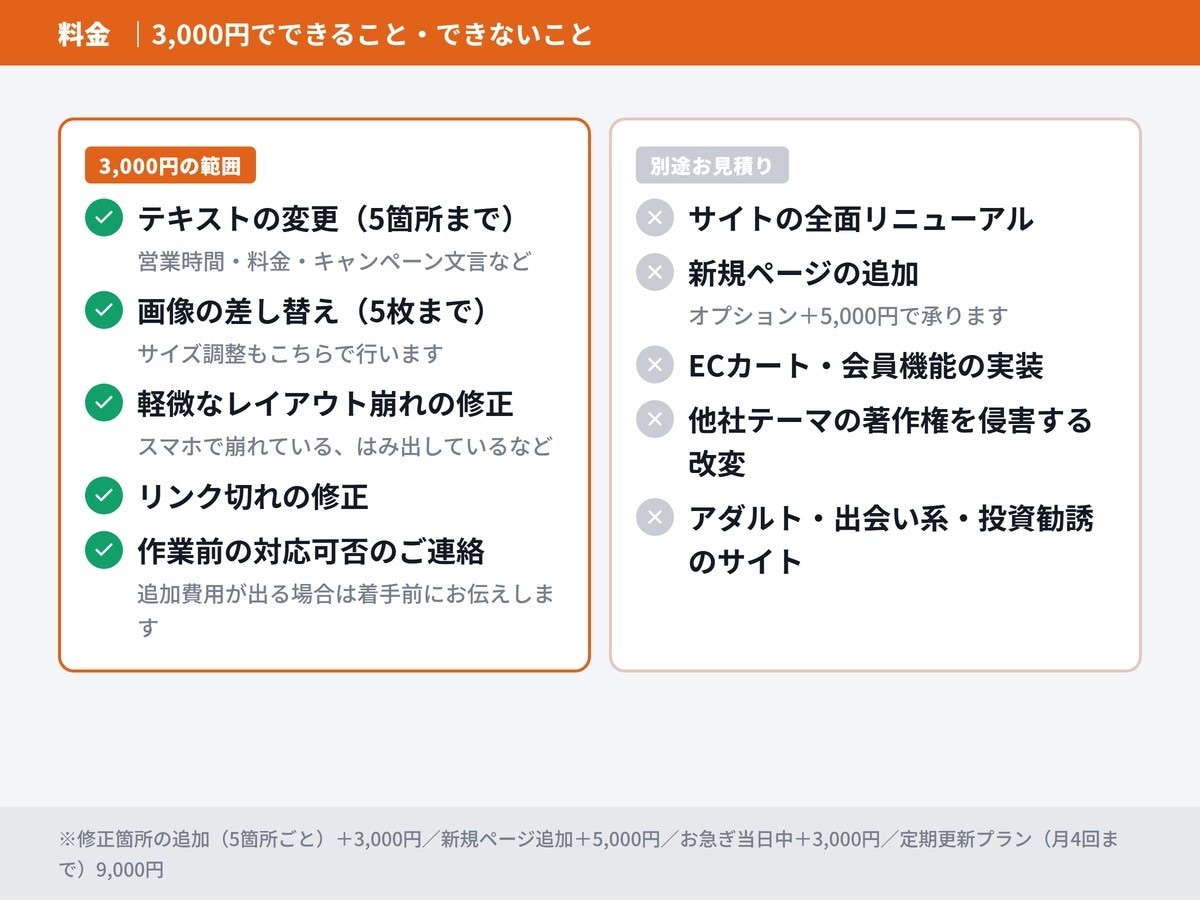Click green check icon beside 画像の差し替え
1200x900 pixels.
pyautogui.click(x=104, y=311)
